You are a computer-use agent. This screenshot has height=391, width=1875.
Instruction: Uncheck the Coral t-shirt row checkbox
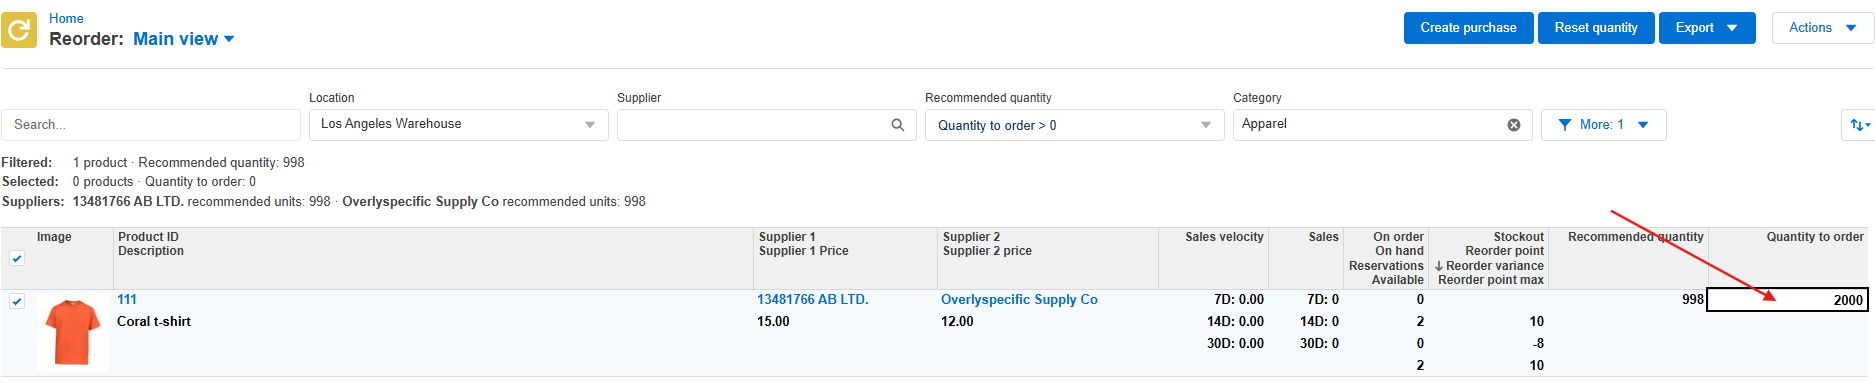coord(17,301)
